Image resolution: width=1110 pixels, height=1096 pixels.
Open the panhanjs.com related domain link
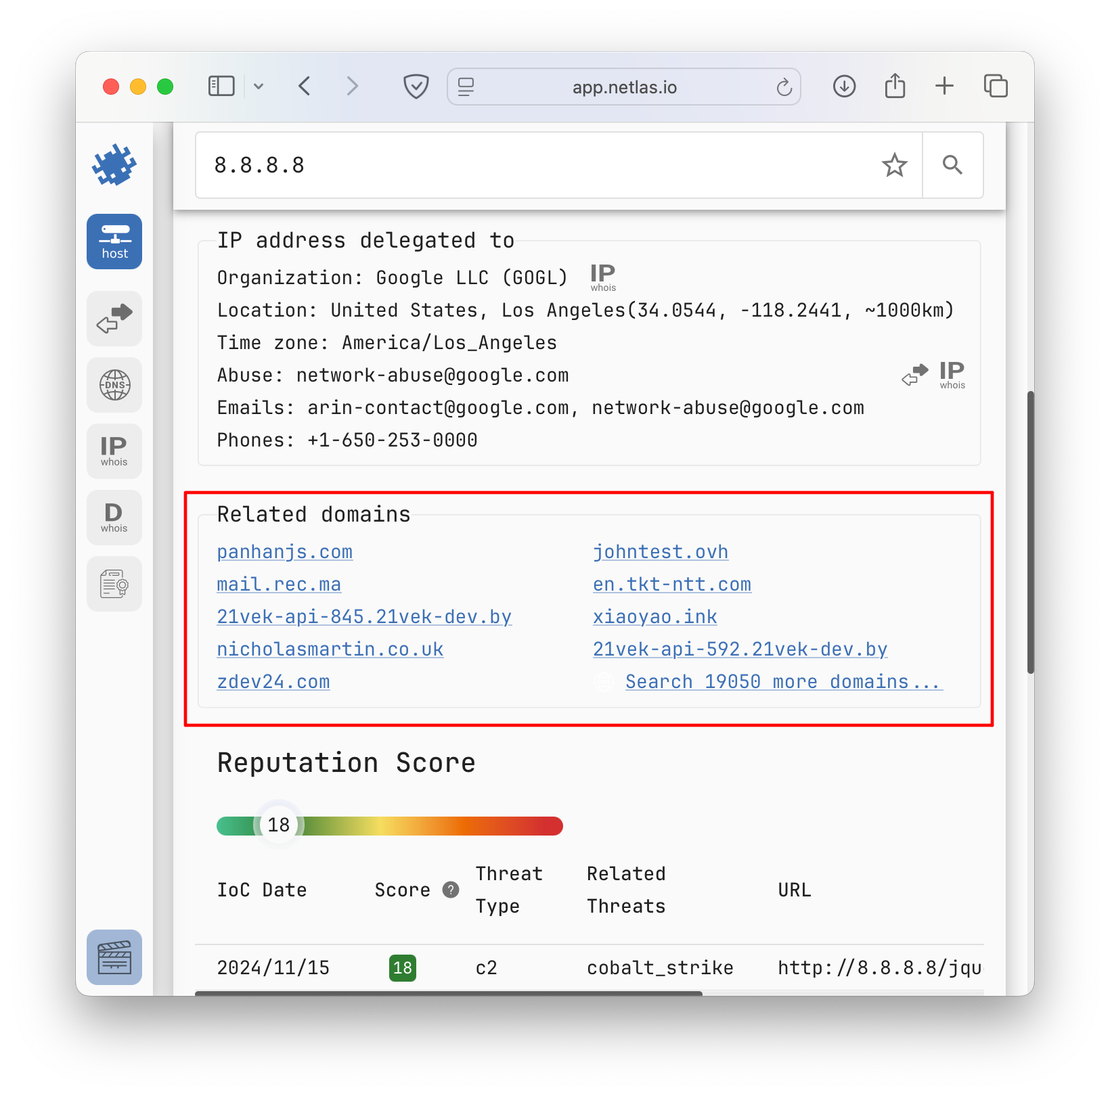284,551
